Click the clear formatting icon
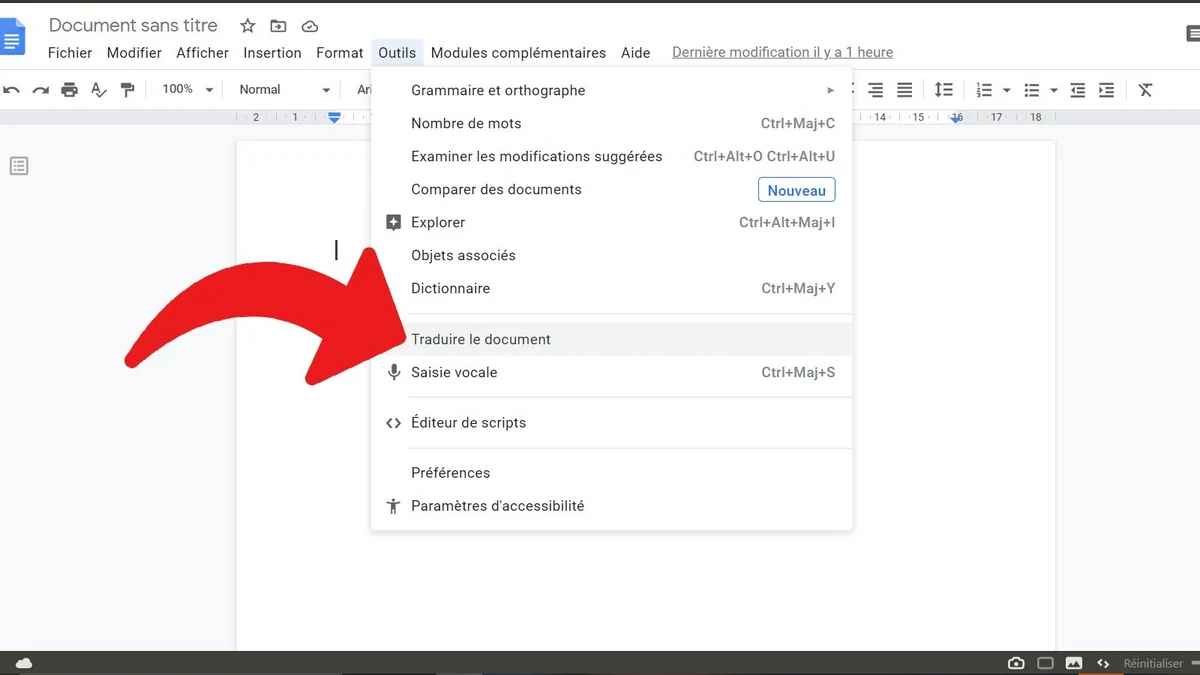This screenshot has height=675, width=1200. point(1146,90)
